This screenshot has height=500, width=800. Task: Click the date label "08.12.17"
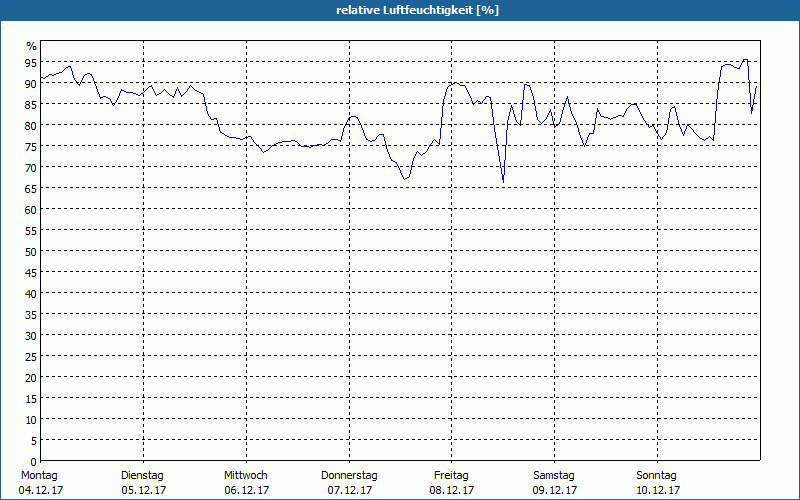(x=451, y=490)
